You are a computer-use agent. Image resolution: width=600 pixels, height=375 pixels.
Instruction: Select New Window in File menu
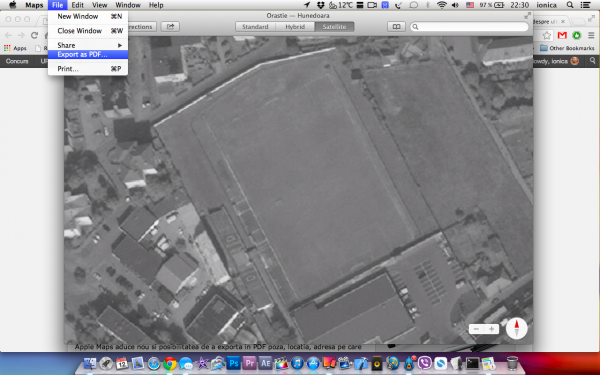point(88,16)
